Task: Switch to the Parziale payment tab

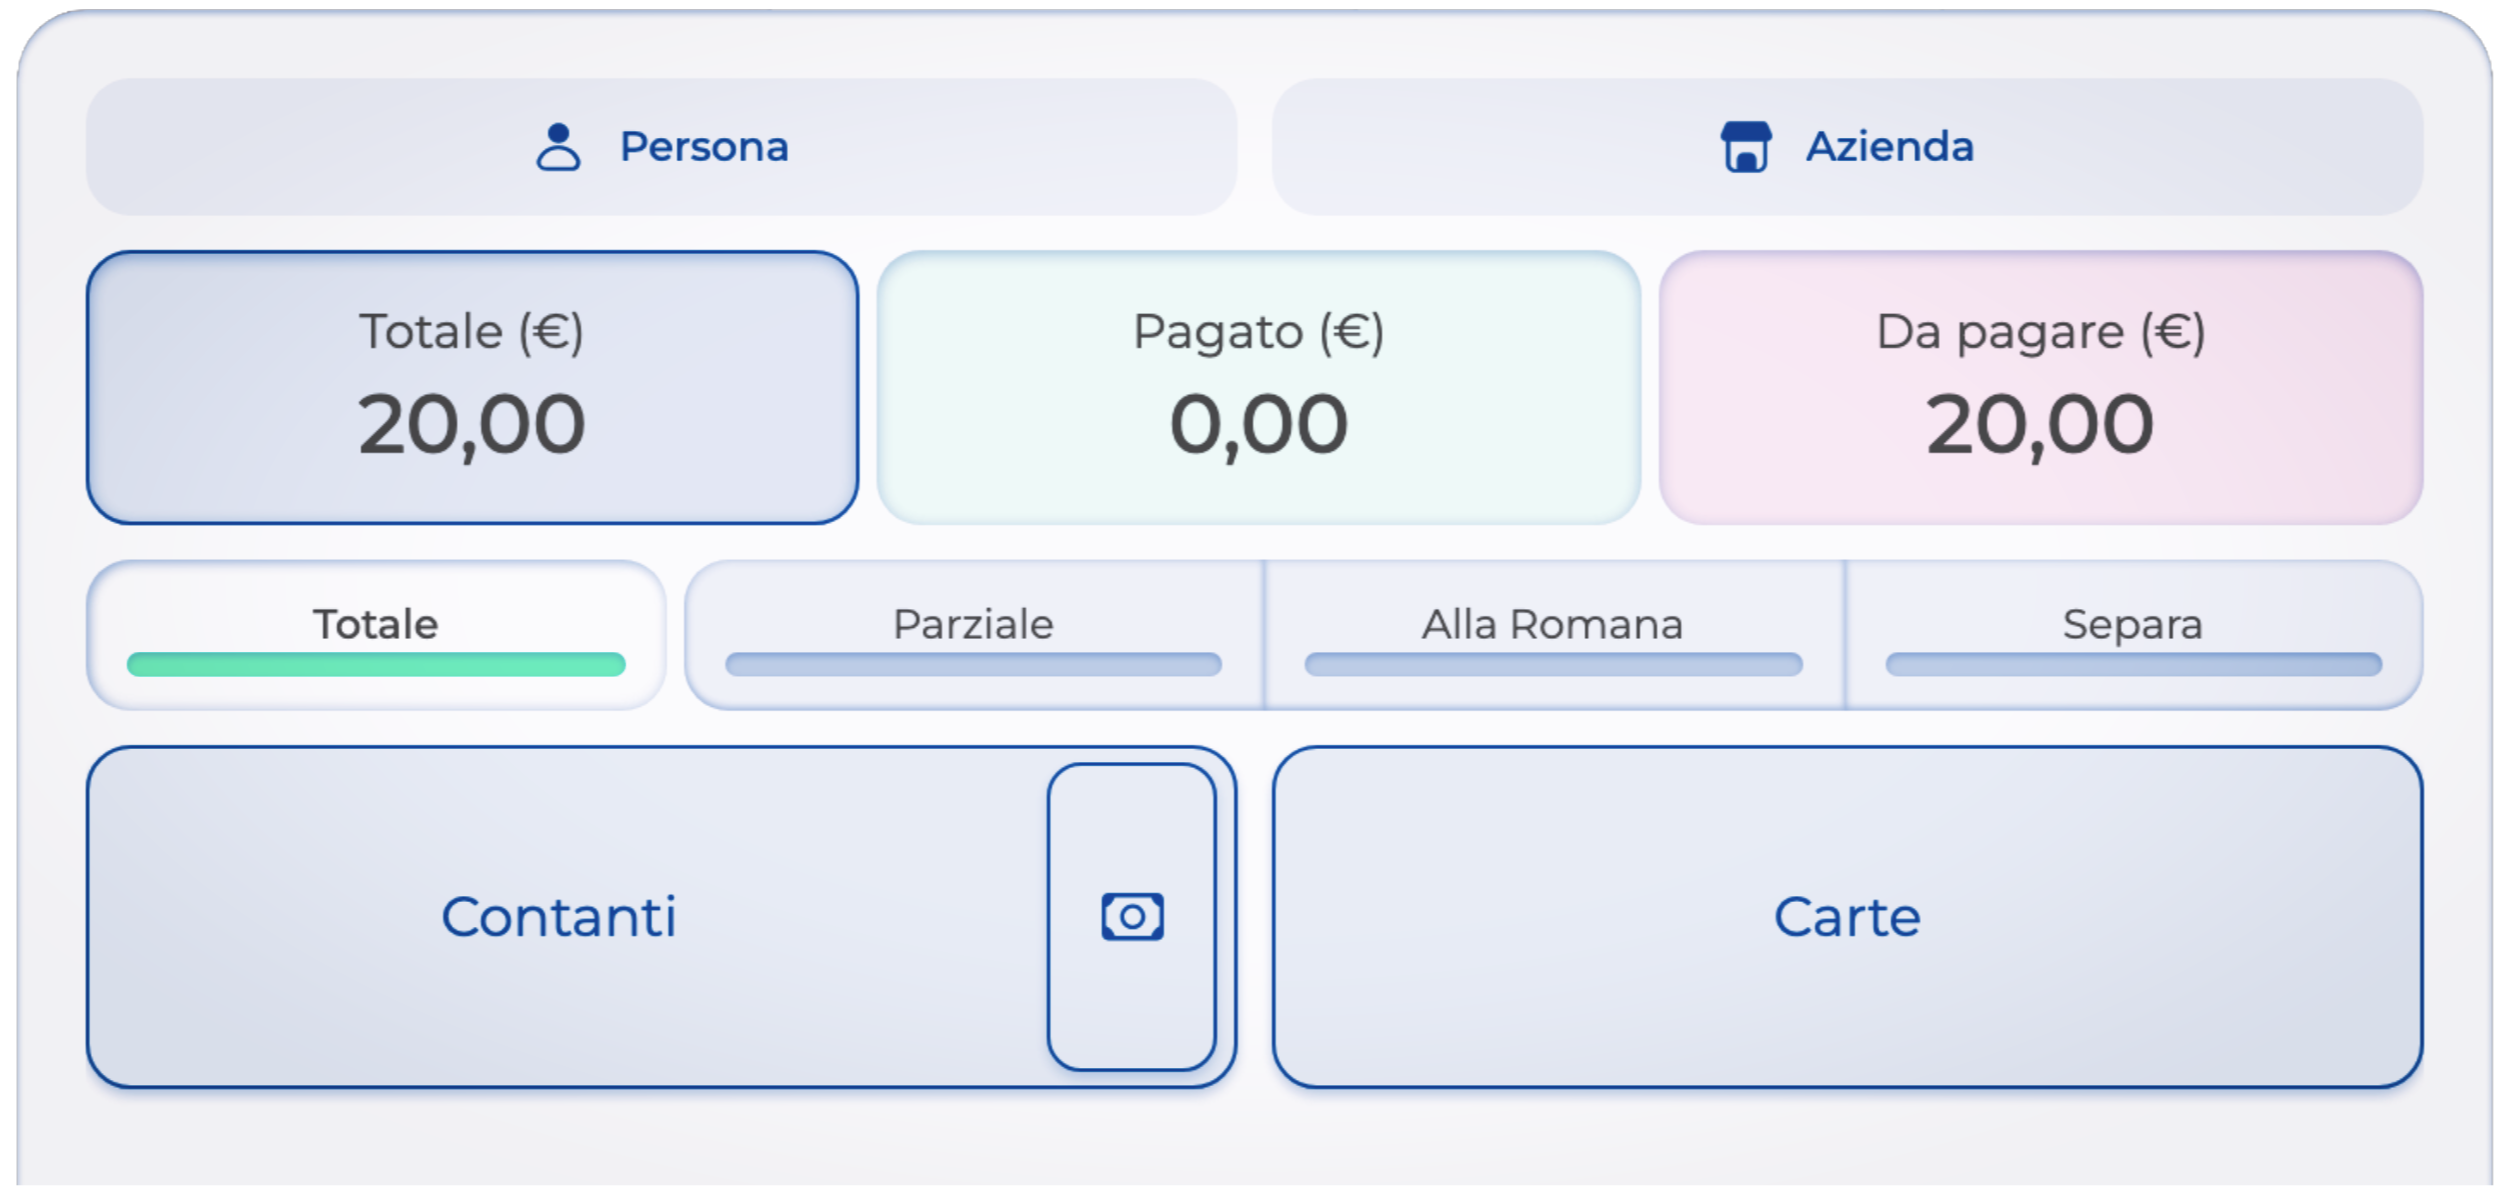Action: pyautogui.click(x=973, y=624)
